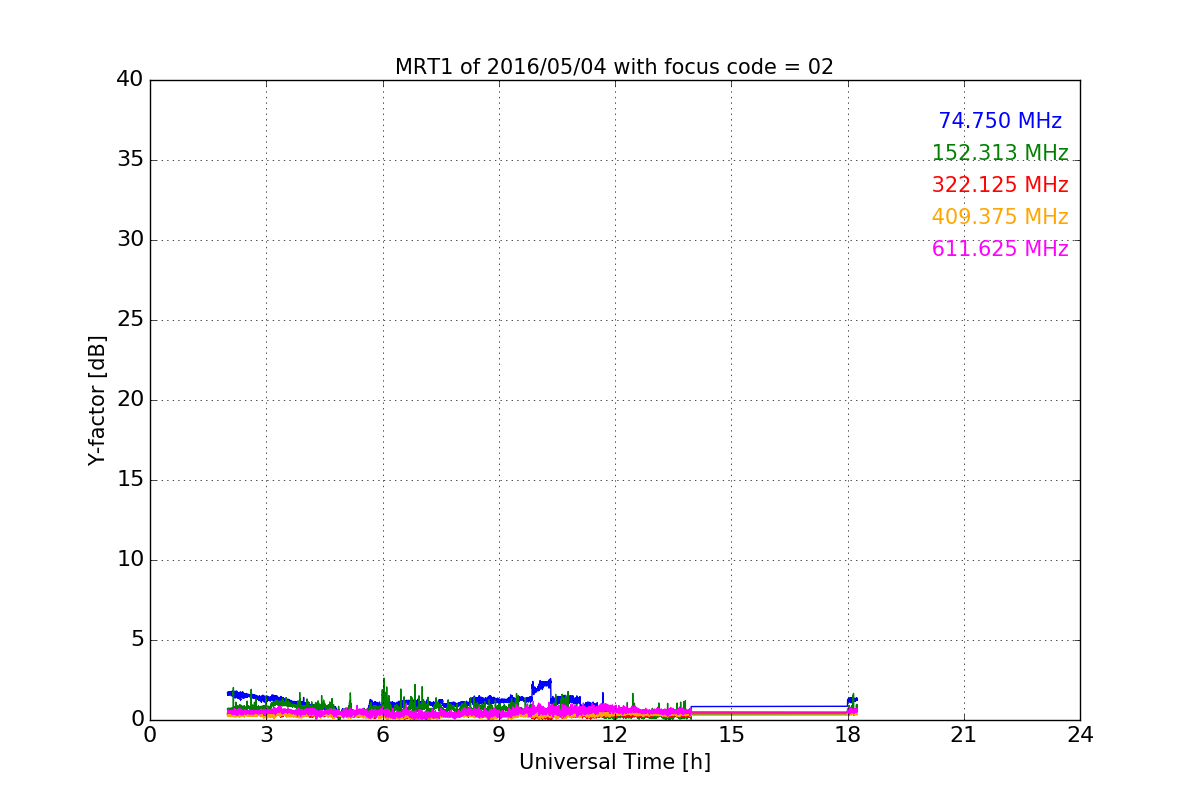The height and width of the screenshot is (800, 1200).
Task: Click the y-axis tick label '30'
Action: coord(130,240)
